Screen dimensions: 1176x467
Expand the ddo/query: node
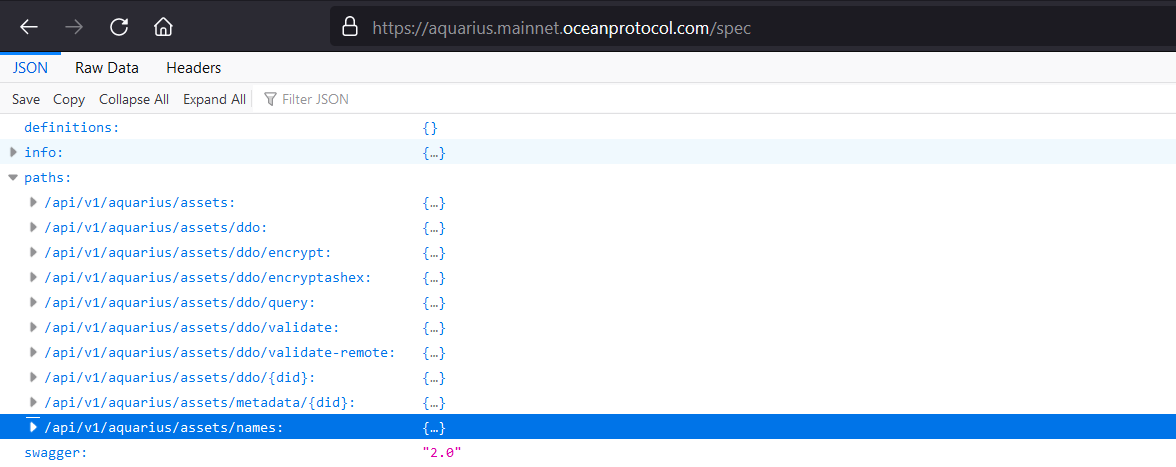click(x=33, y=302)
